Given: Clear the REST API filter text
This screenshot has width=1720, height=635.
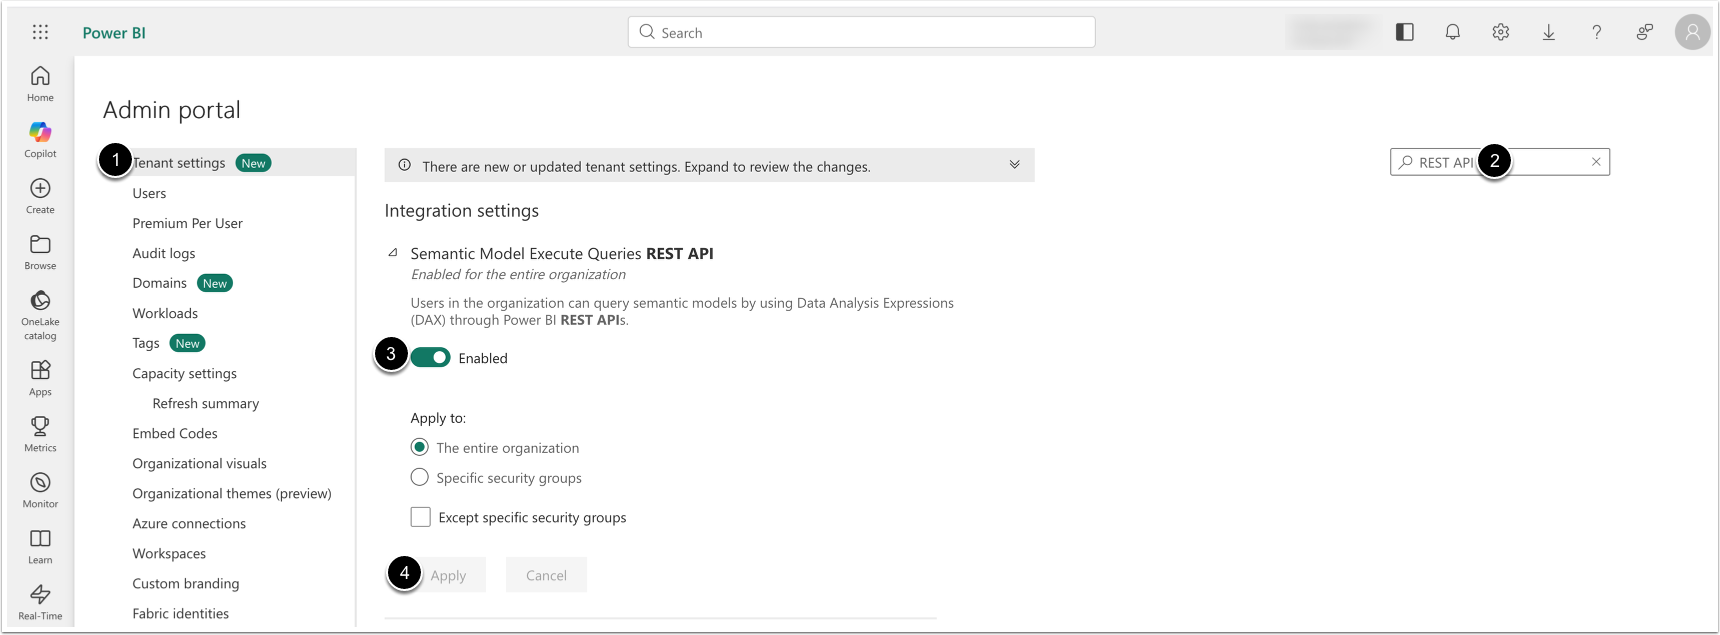Looking at the screenshot, I should (1596, 162).
